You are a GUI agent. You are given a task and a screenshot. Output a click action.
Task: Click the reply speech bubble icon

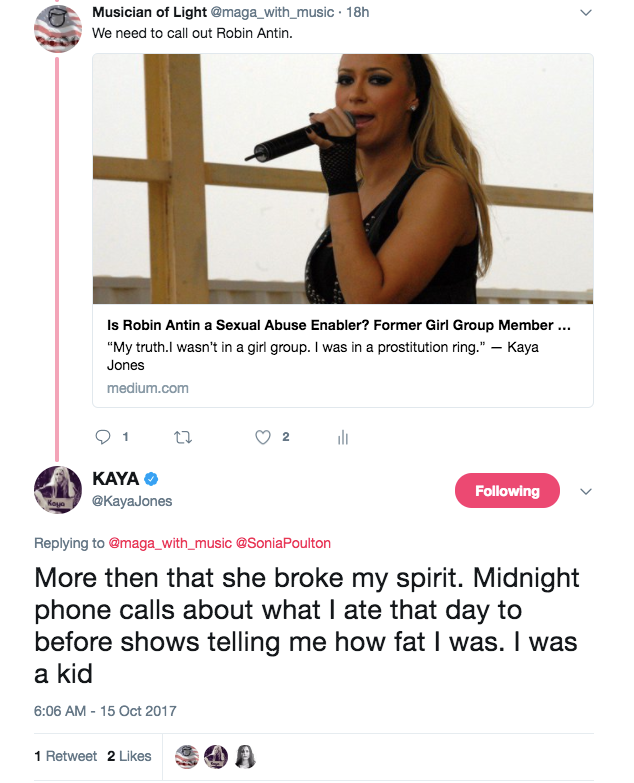(x=102, y=437)
